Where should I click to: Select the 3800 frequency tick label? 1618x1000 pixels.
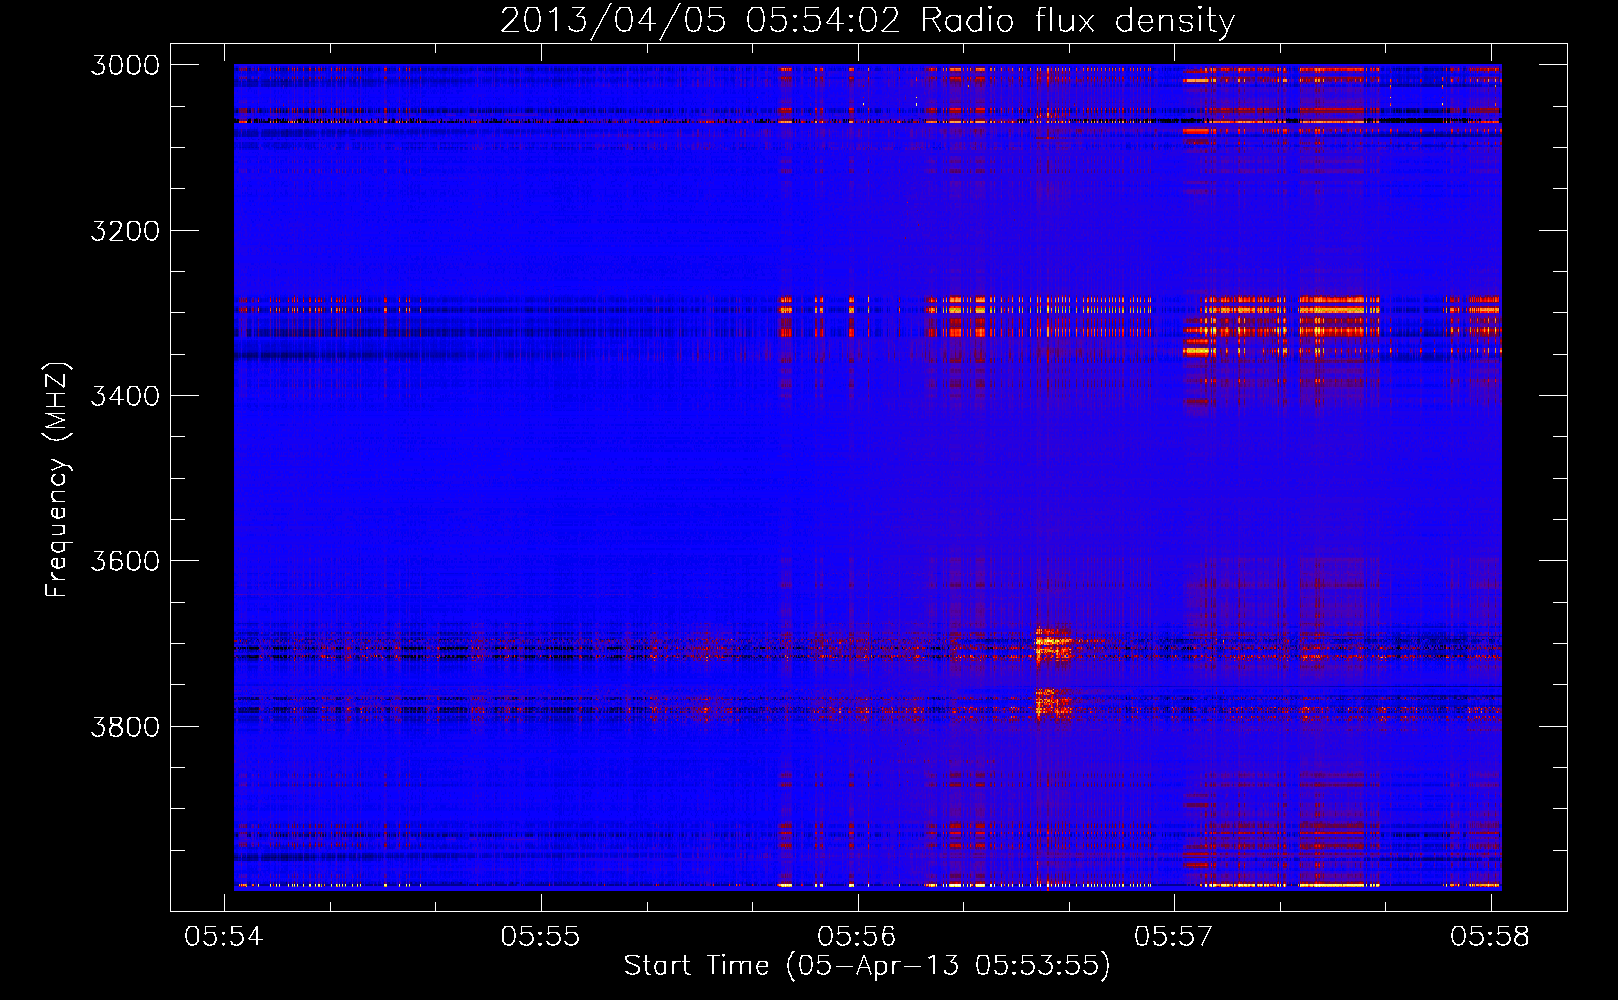tap(125, 726)
